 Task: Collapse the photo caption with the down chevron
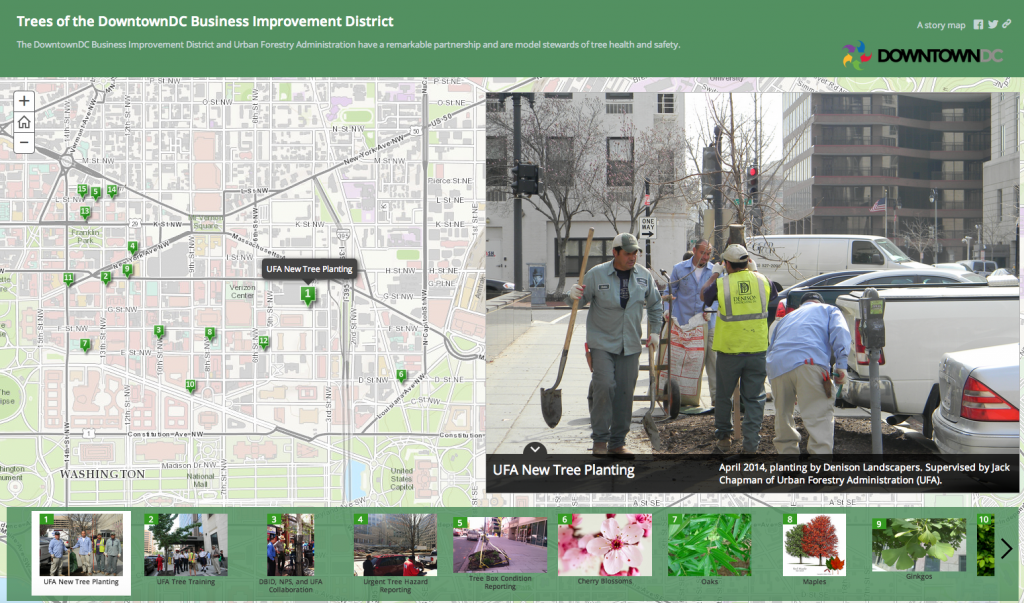(535, 449)
